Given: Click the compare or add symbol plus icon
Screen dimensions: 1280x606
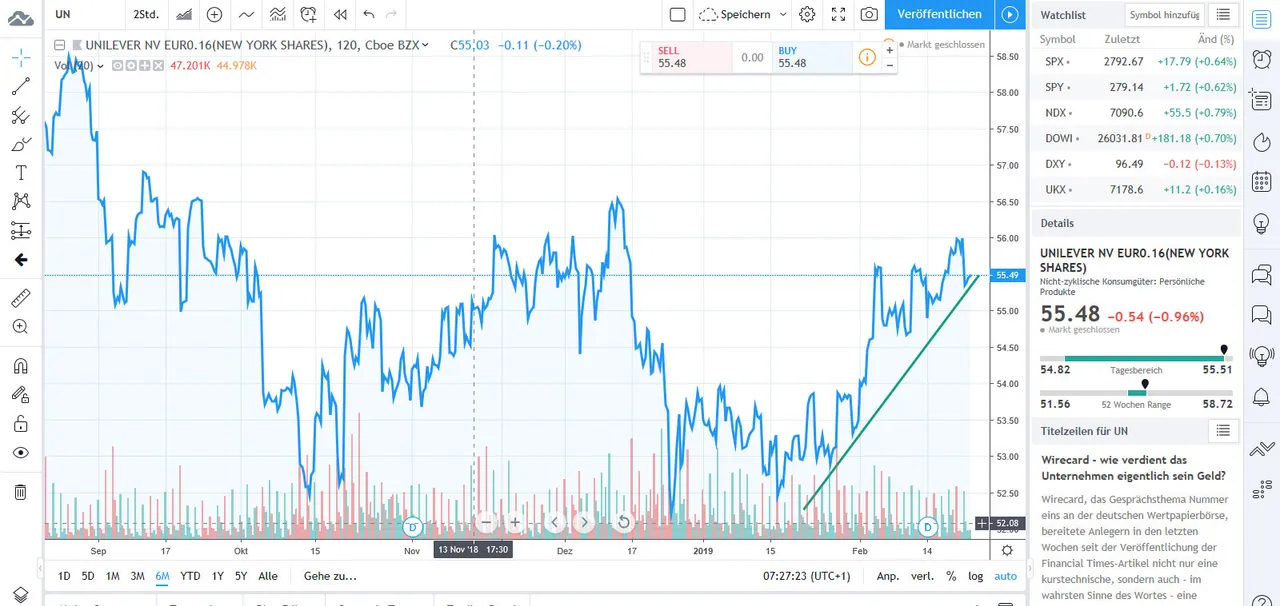Looking at the screenshot, I should point(214,14).
